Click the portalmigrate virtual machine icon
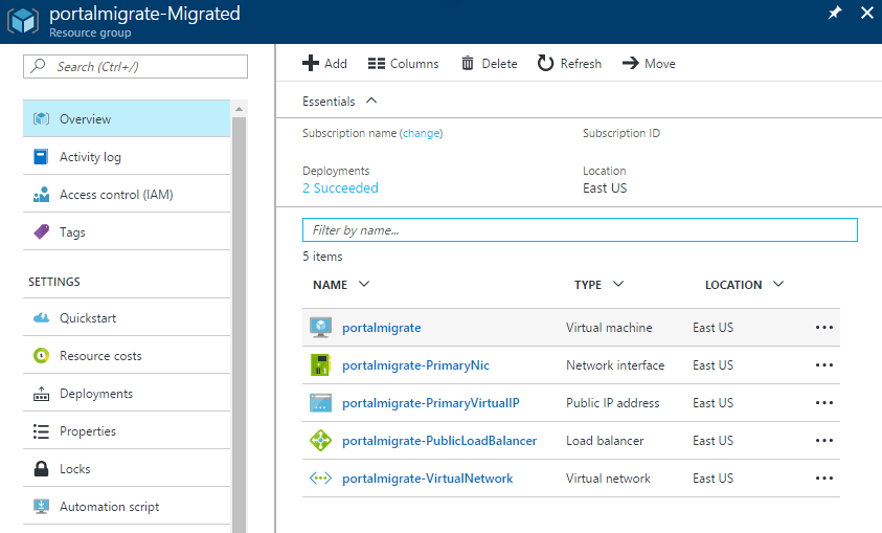The height and width of the screenshot is (533, 882). (320, 327)
